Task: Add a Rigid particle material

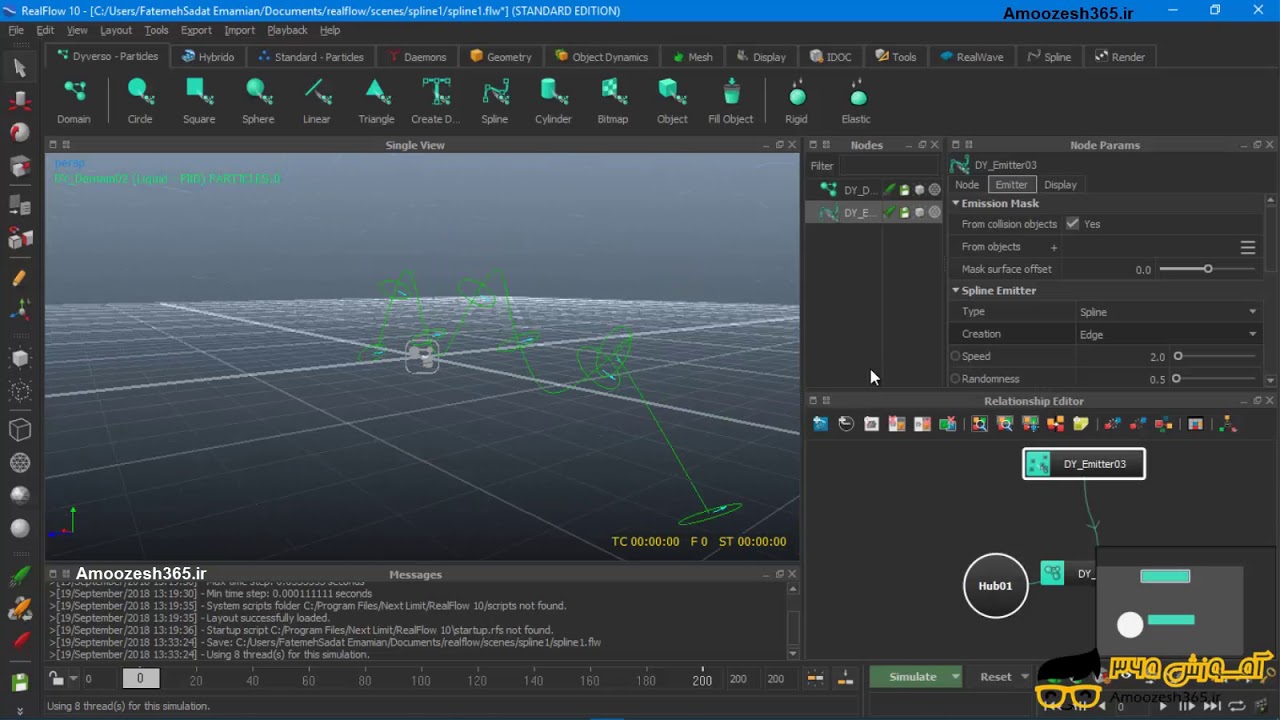Action: (x=796, y=101)
